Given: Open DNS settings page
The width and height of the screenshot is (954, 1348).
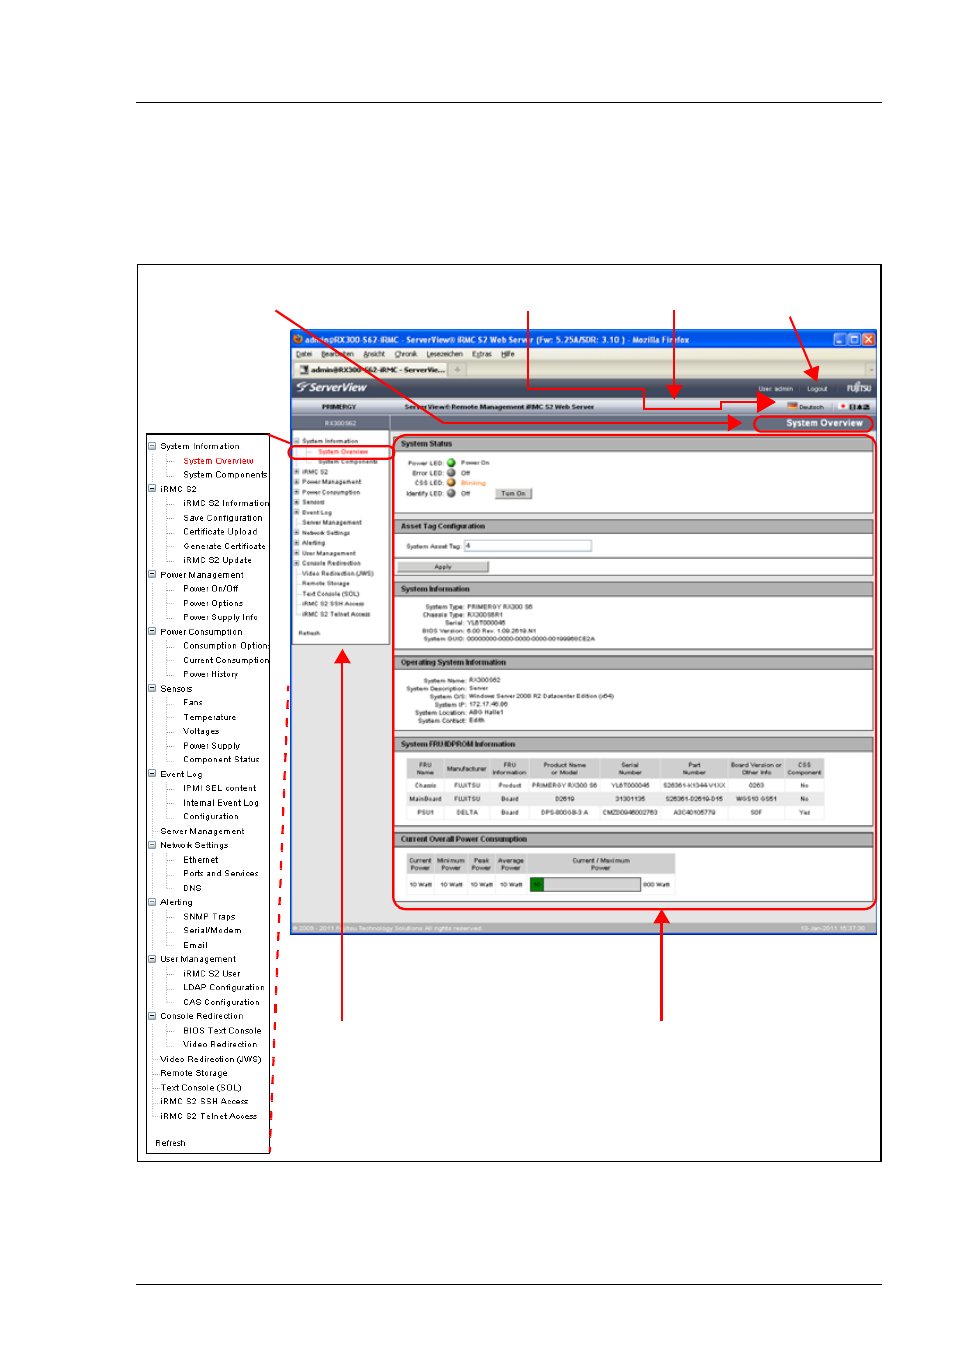Looking at the screenshot, I should (x=192, y=888).
